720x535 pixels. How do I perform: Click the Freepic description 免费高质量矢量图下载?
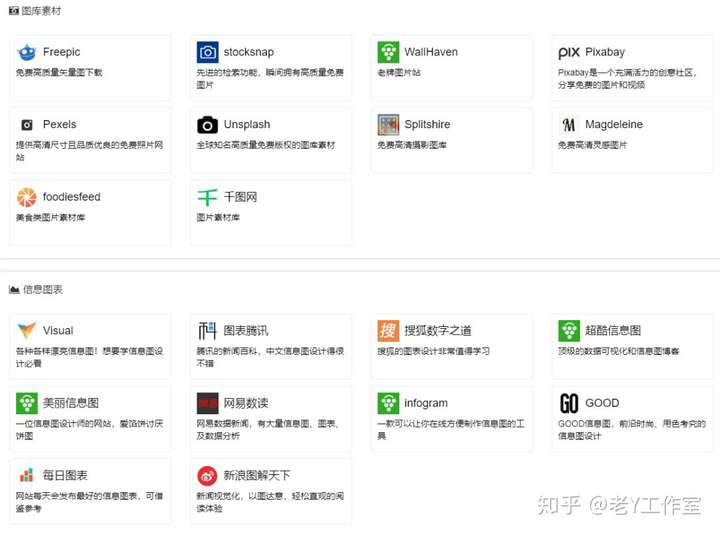[59, 73]
